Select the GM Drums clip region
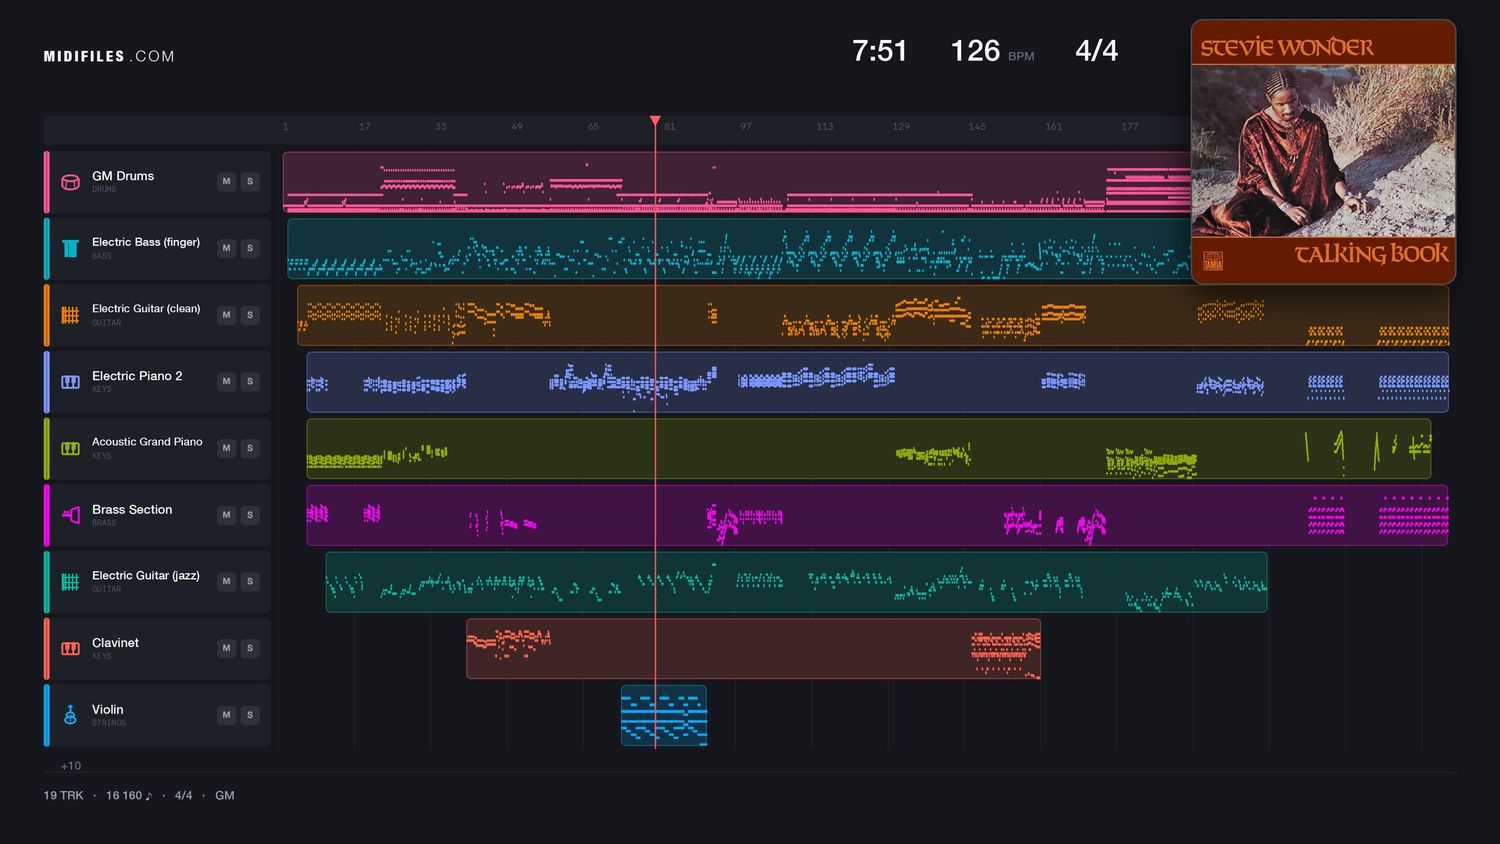The image size is (1500, 844). coord(737,182)
